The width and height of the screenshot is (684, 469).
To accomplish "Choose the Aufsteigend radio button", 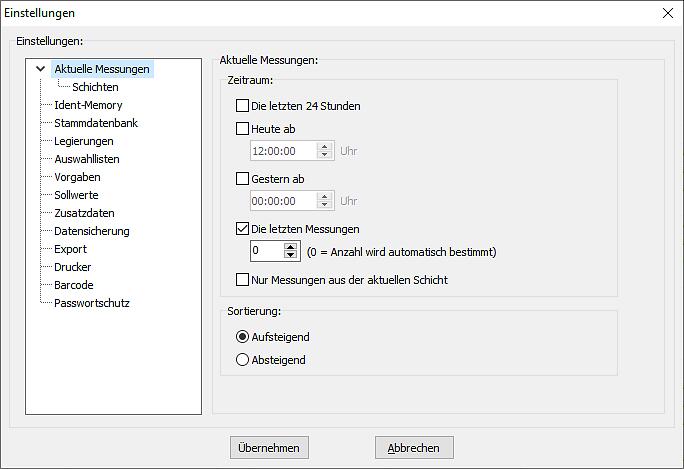I will 242,337.
